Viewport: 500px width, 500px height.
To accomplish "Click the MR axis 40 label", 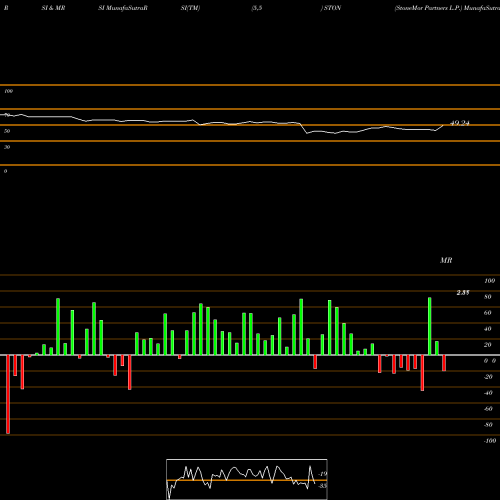I will [488, 329].
